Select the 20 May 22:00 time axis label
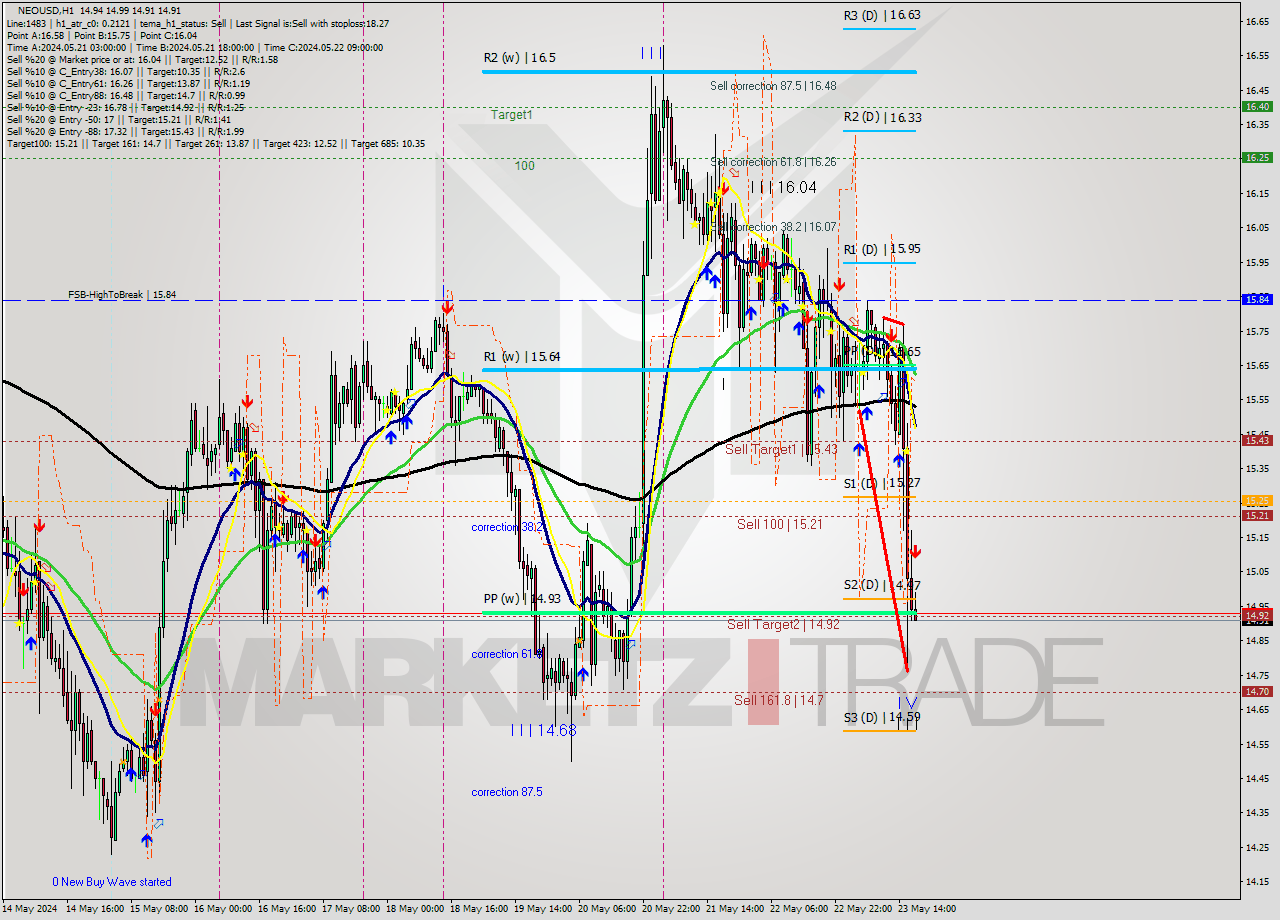 669,909
